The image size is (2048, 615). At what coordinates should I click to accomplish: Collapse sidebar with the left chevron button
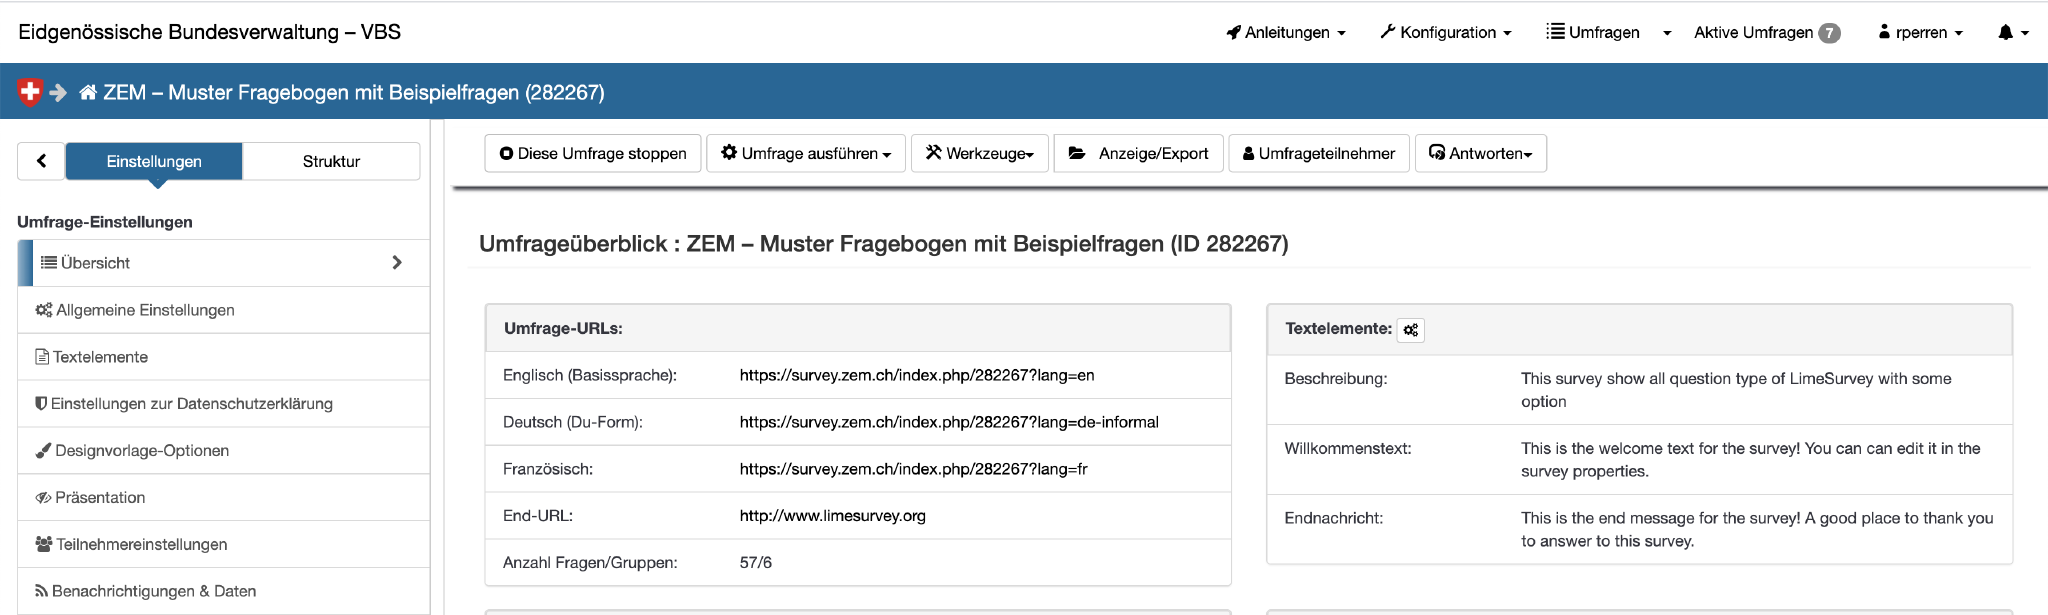click(x=41, y=161)
